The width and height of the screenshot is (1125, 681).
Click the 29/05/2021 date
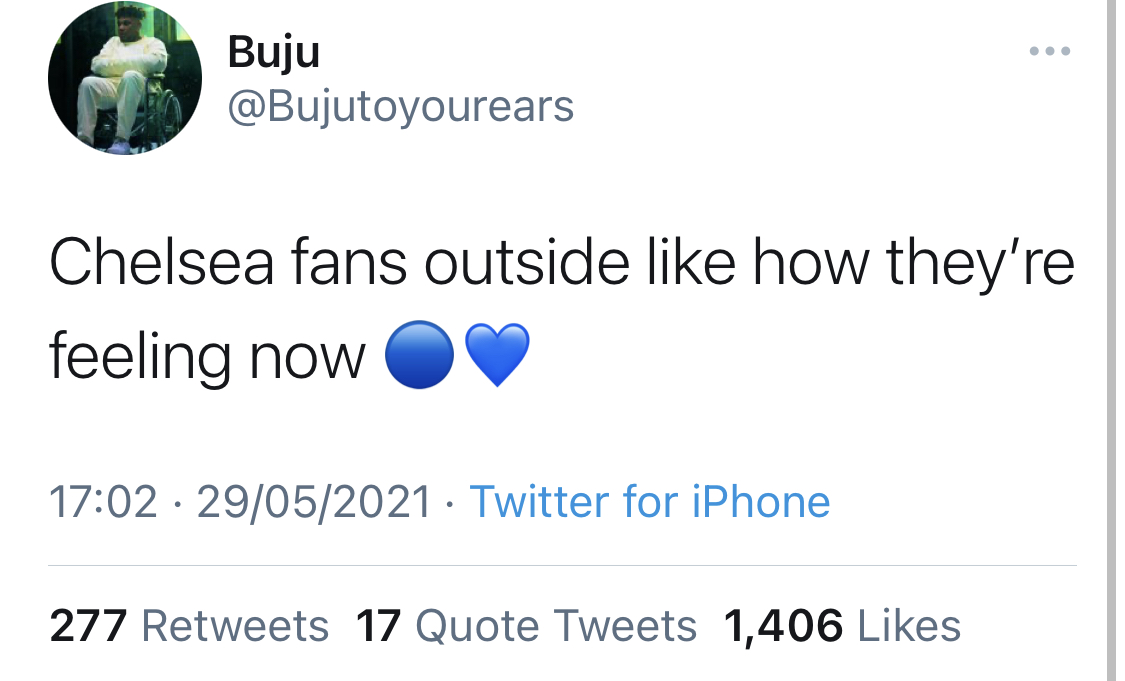[x=313, y=500]
